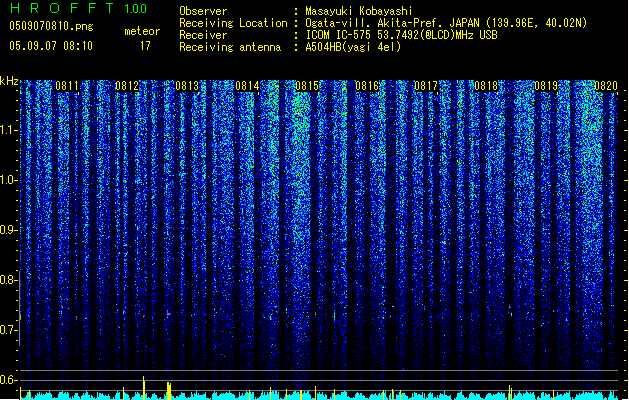Click the 0.8 kHz axis label

(8, 280)
